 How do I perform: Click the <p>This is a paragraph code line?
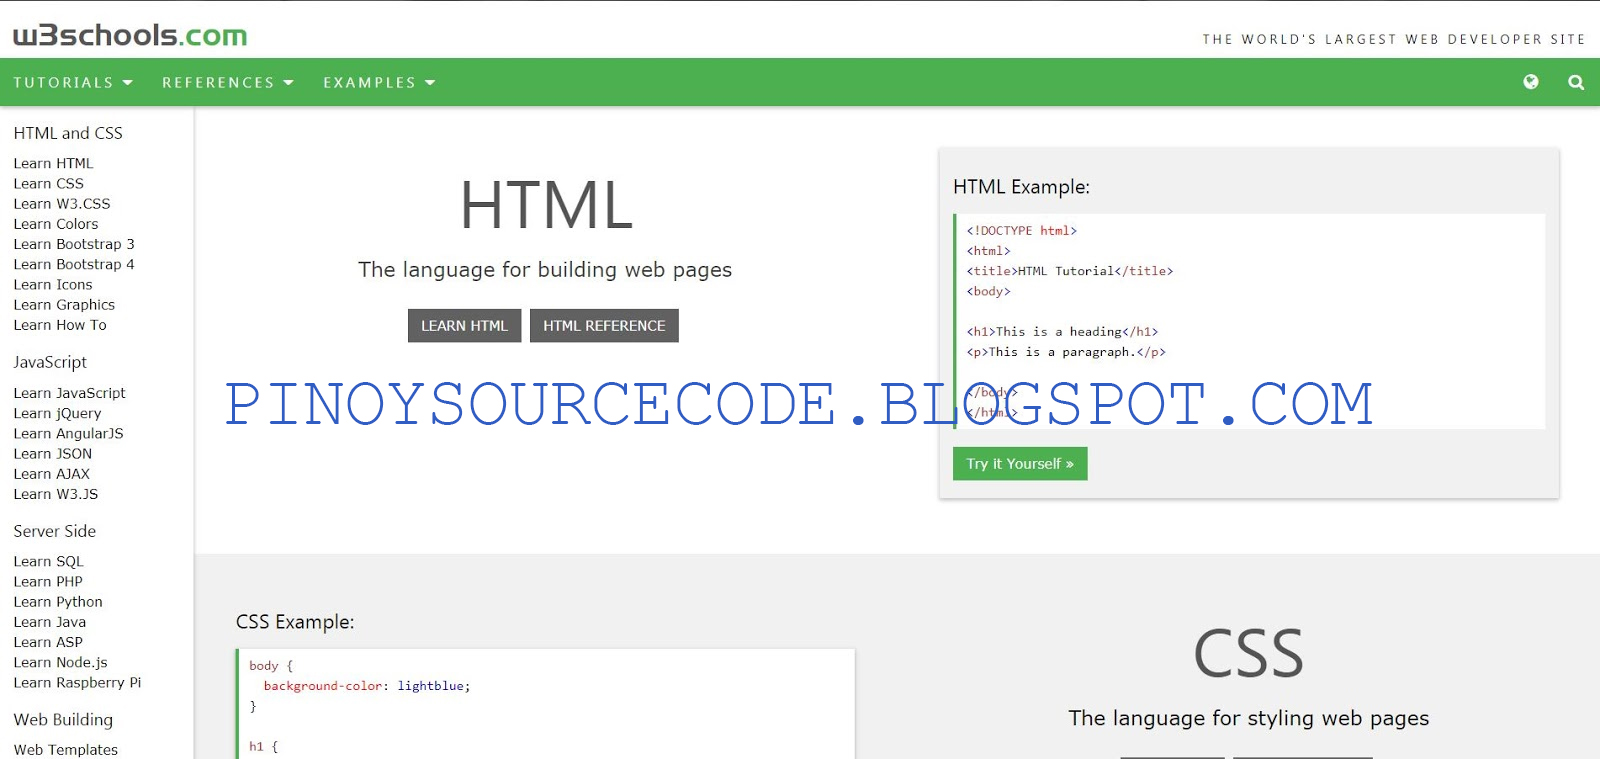tap(1066, 352)
